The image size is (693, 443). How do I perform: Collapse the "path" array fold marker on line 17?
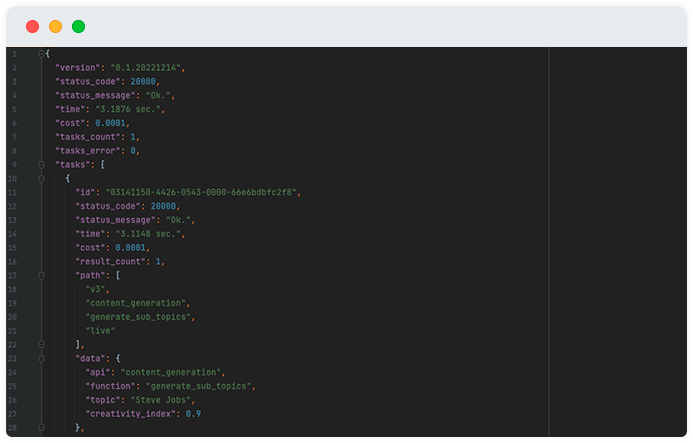tap(41, 275)
